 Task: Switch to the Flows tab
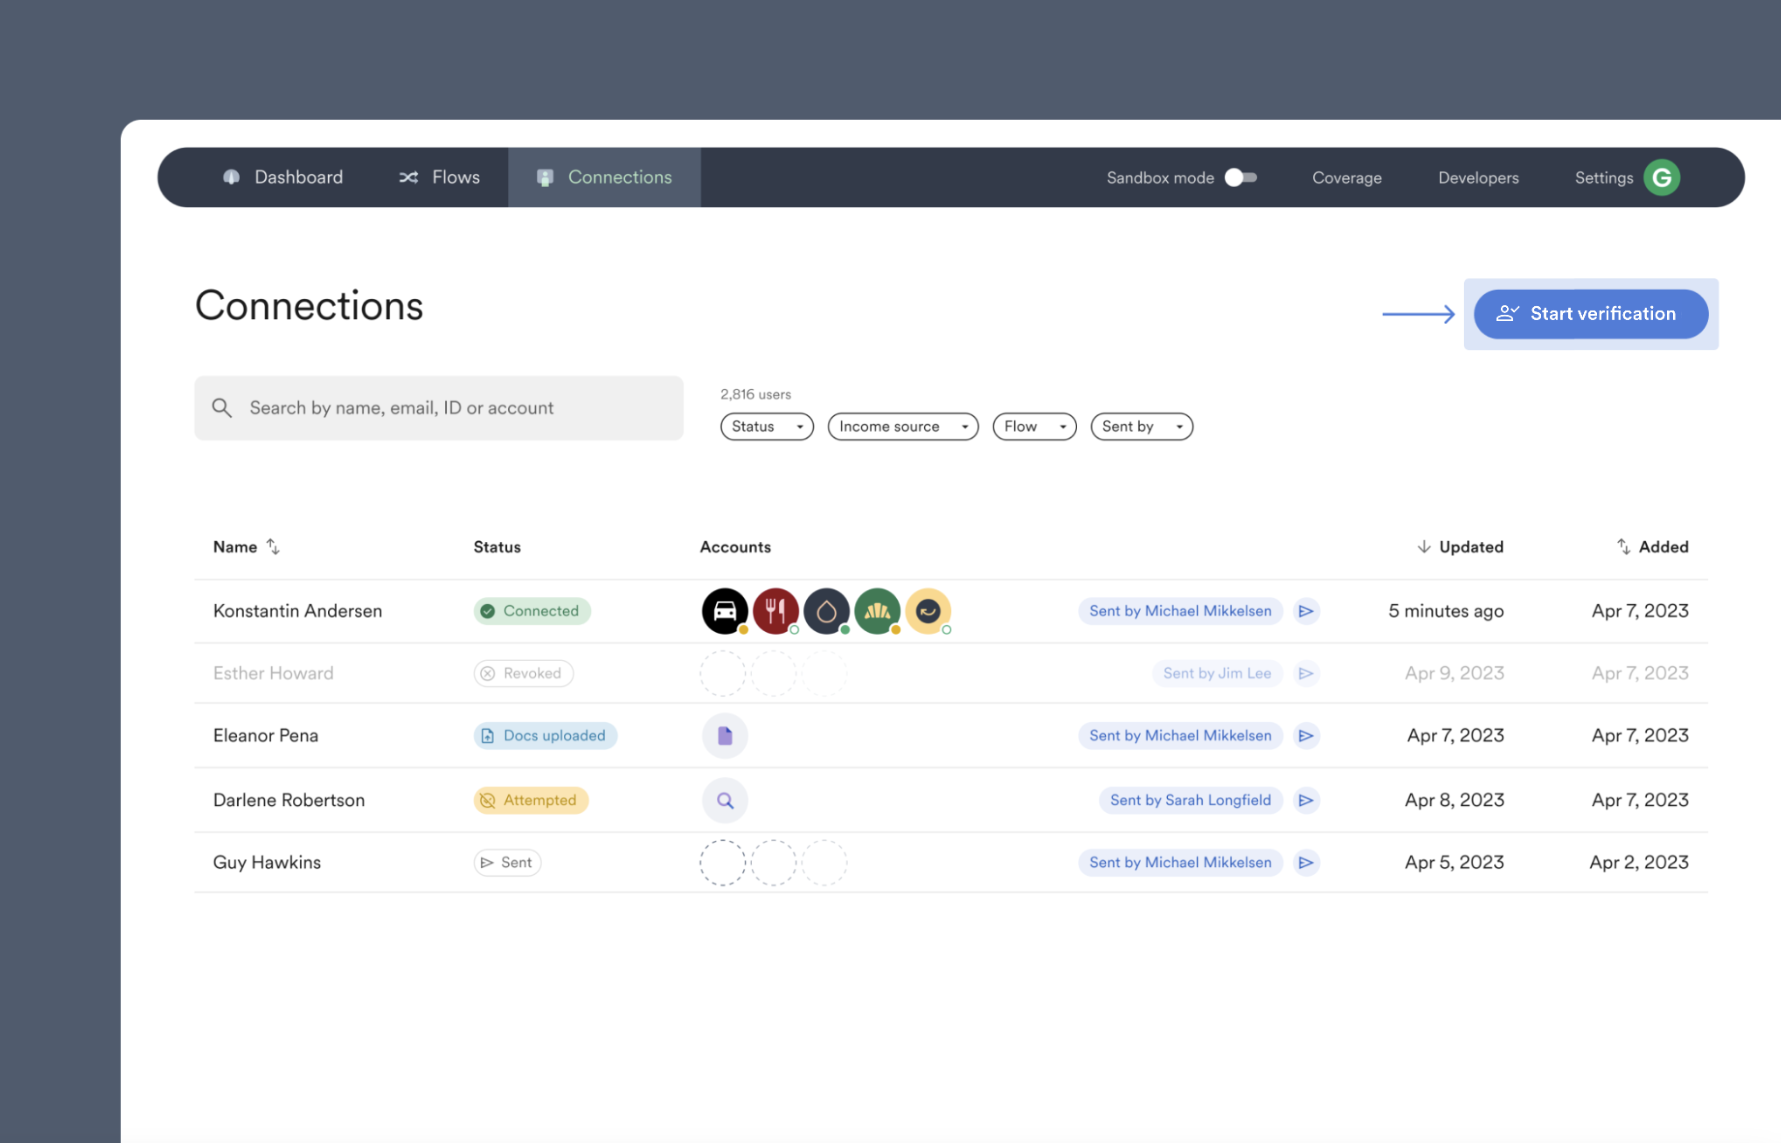click(439, 178)
